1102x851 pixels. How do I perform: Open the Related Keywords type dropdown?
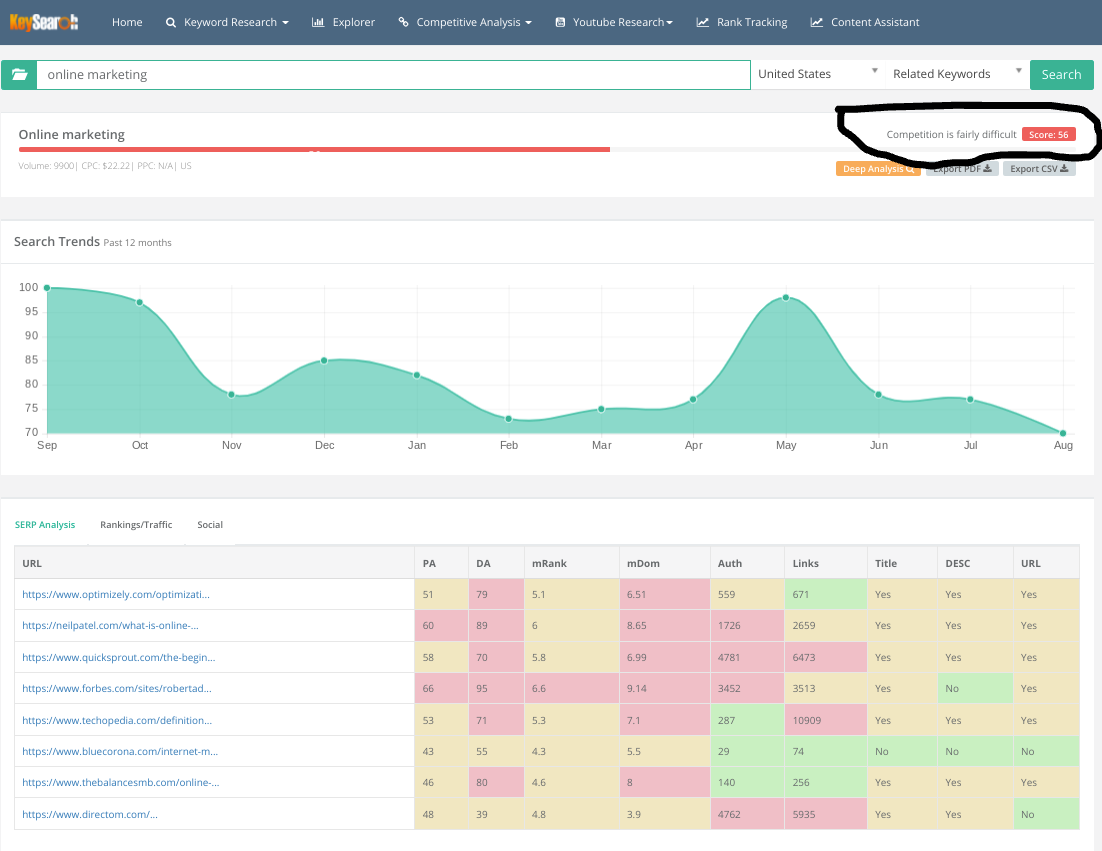pyautogui.click(x=957, y=74)
